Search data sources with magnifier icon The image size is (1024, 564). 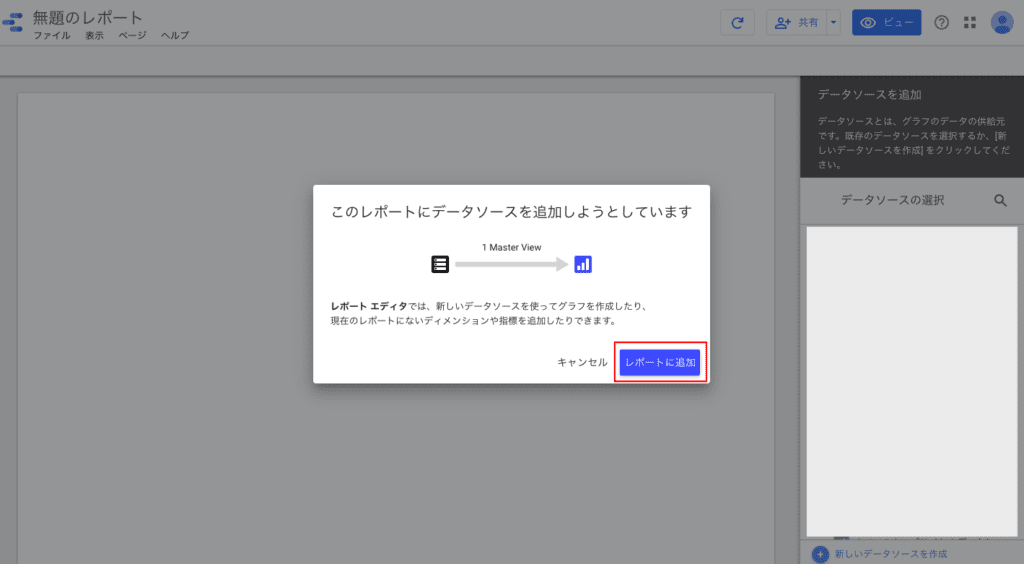(x=1000, y=200)
